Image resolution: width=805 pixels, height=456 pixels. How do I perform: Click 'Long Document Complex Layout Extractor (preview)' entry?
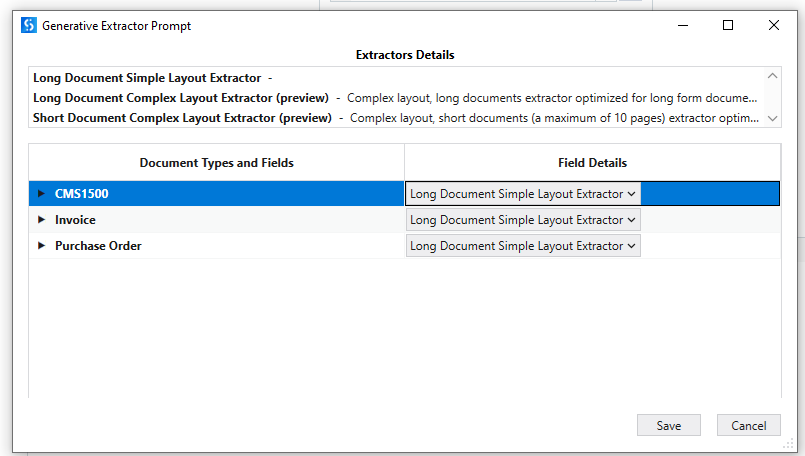click(x=181, y=98)
